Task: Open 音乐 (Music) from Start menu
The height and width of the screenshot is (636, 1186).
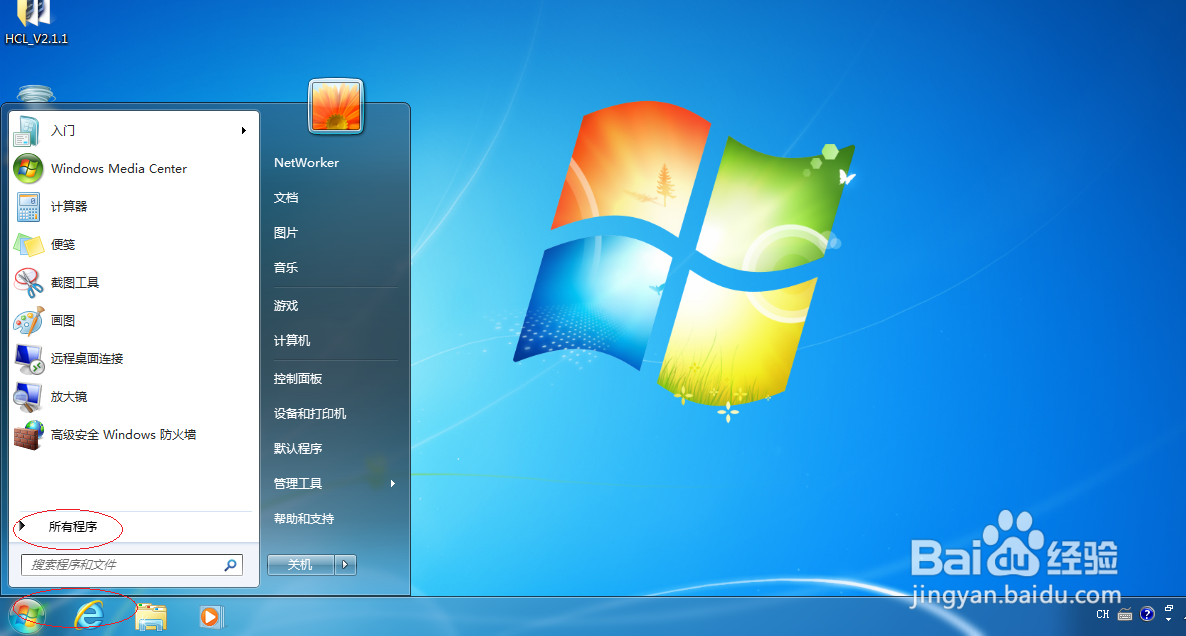Action: (x=286, y=268)
